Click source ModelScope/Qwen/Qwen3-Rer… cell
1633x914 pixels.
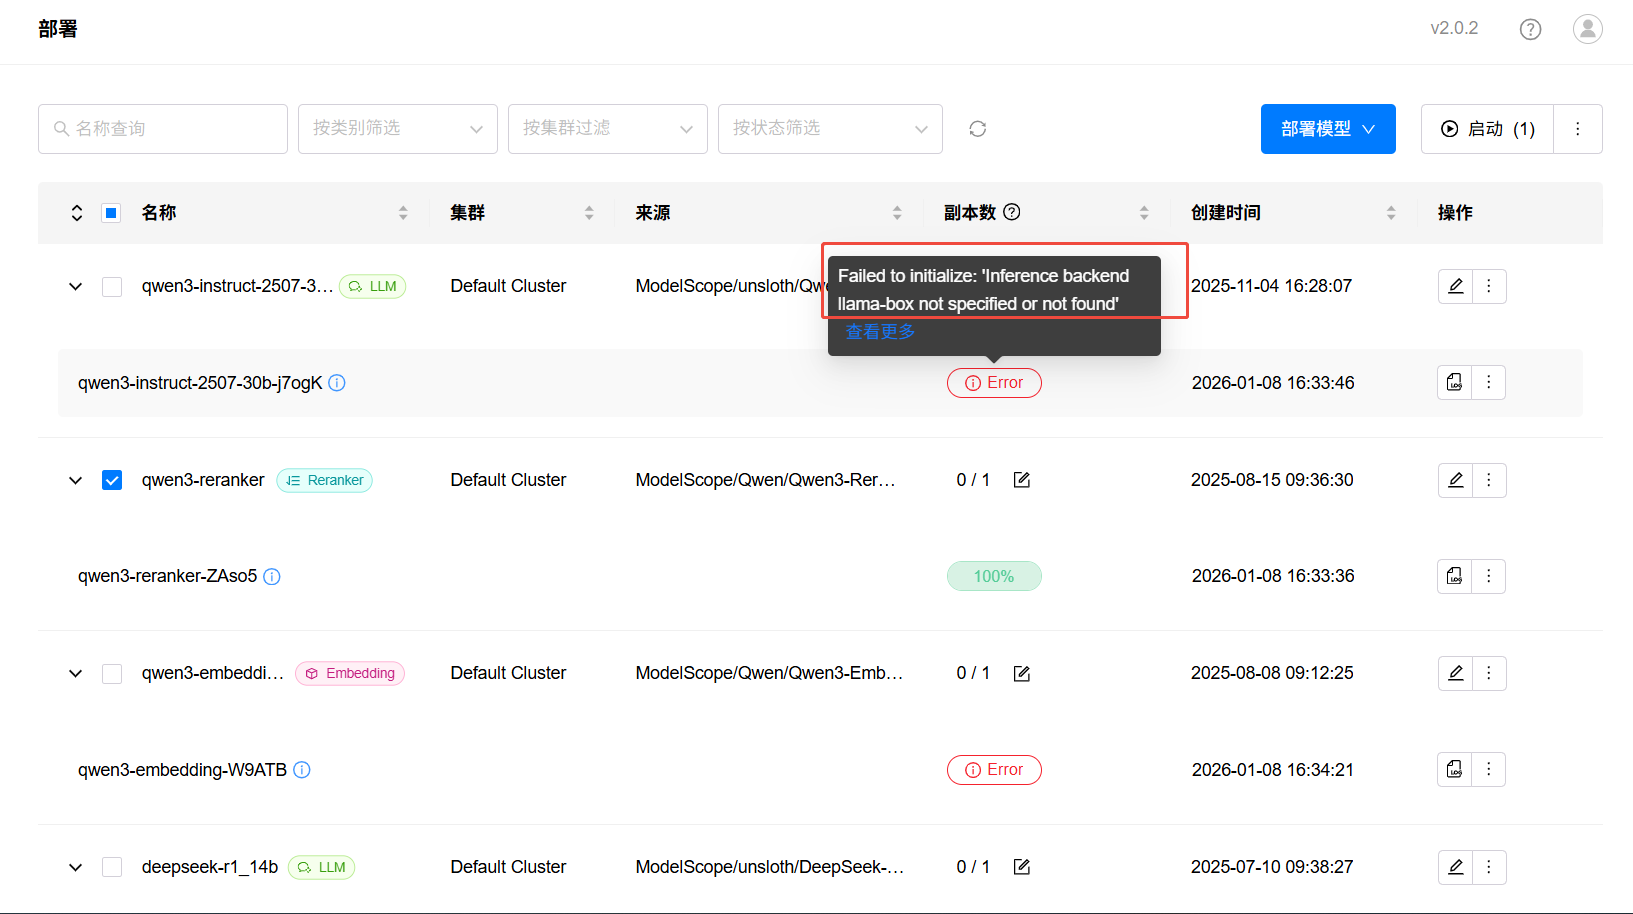click(766, 480)
